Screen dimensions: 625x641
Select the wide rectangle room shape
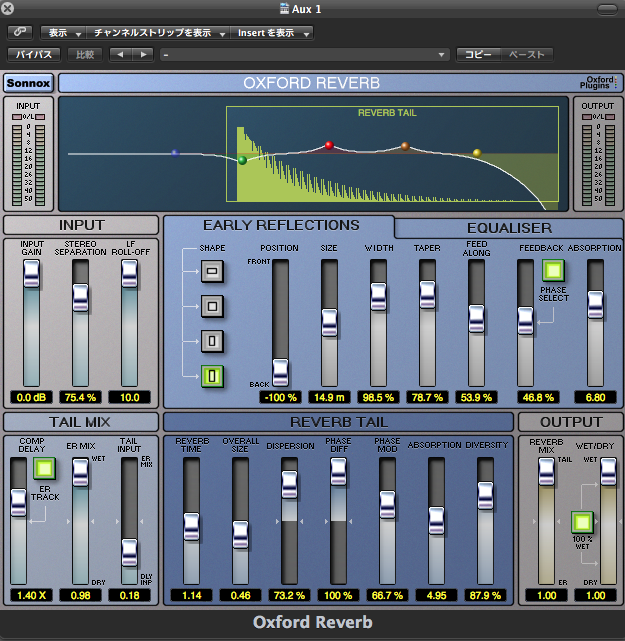click(x=212, y=271)
